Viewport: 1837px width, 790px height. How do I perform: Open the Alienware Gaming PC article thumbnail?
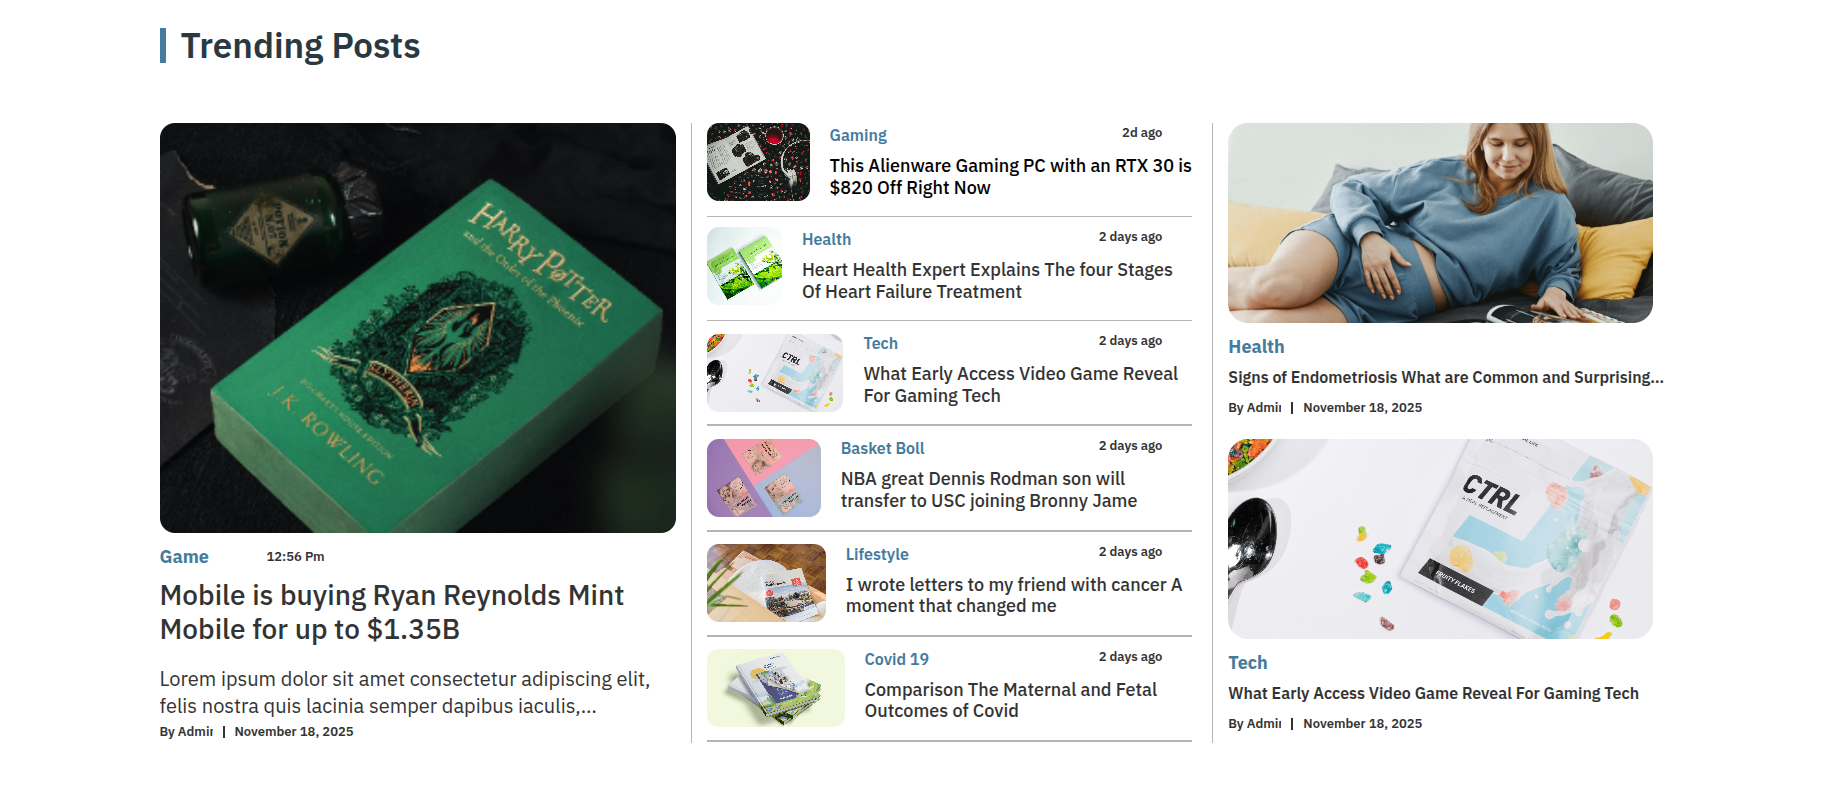point(758,162)
